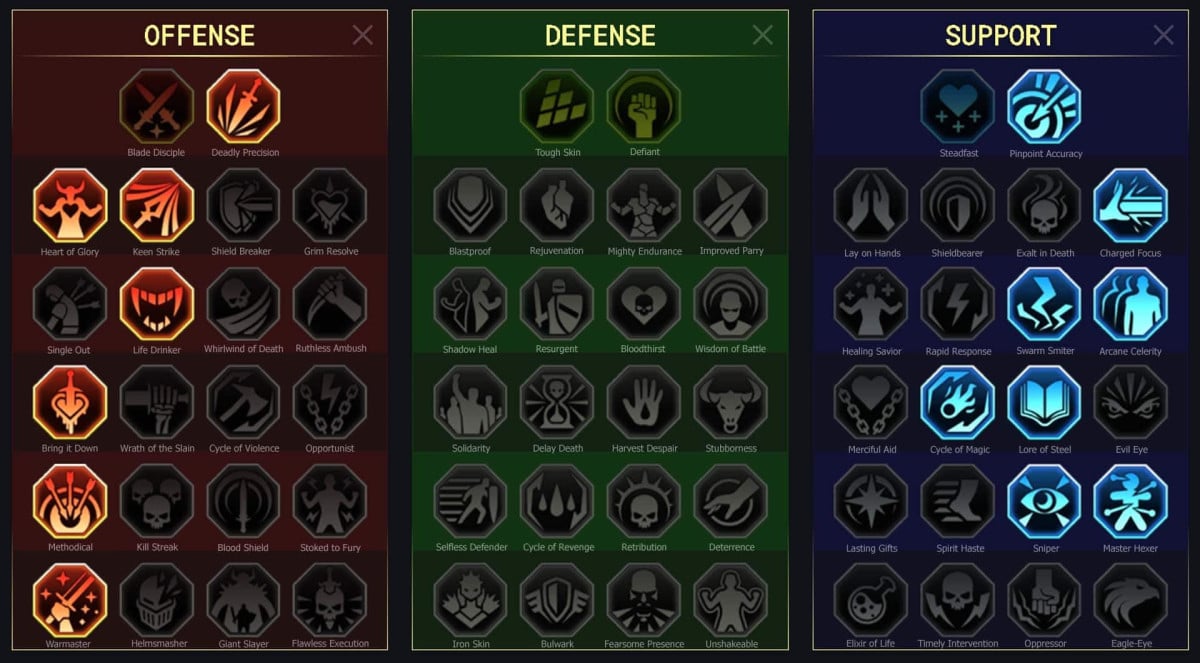Choose the Delay Death hourglass icon
The height and width of the screenshot is (663, 1200).
click(557, 402)
